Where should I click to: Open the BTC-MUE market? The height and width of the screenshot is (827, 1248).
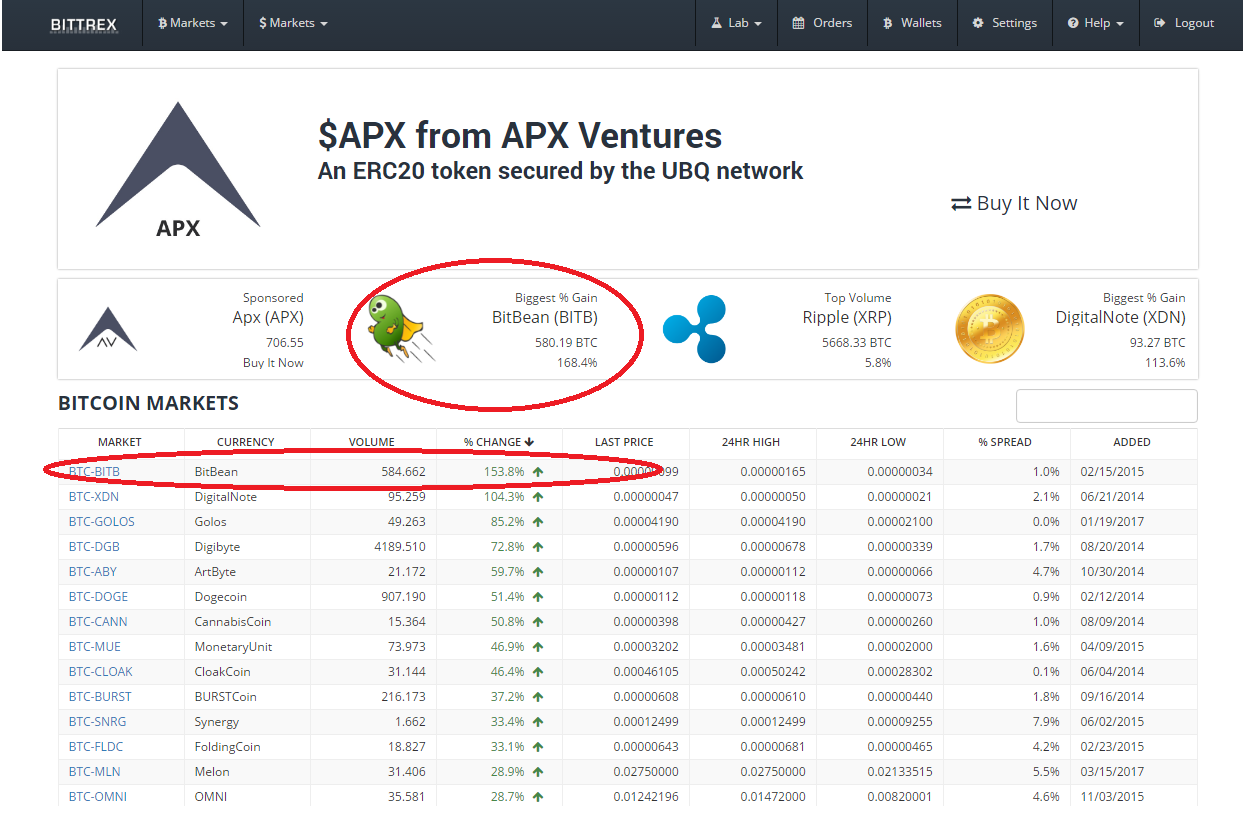95,646
